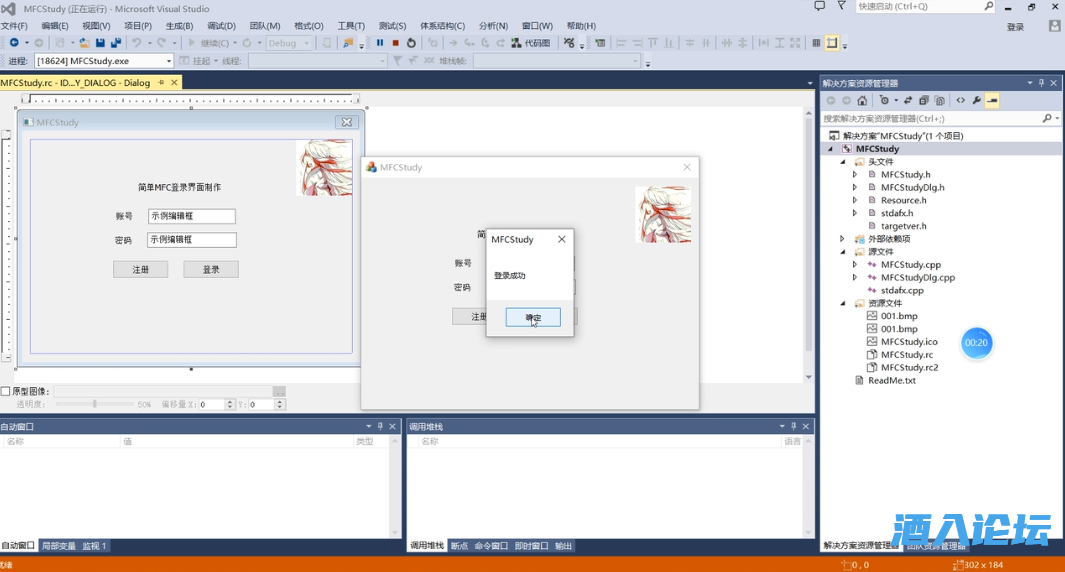Viewport: 1065px width, 572px height.
Task: Click the 登录 button in dialog designer
Action: coord(211,269)
